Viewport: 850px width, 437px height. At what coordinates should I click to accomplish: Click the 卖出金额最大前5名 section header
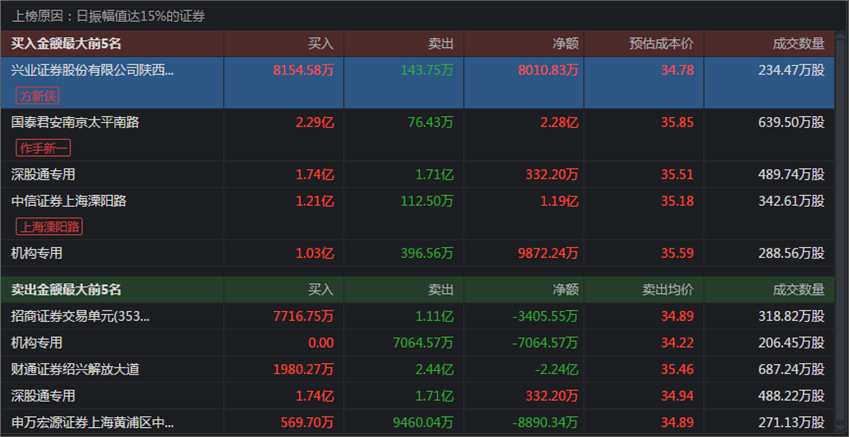(66, 290)
